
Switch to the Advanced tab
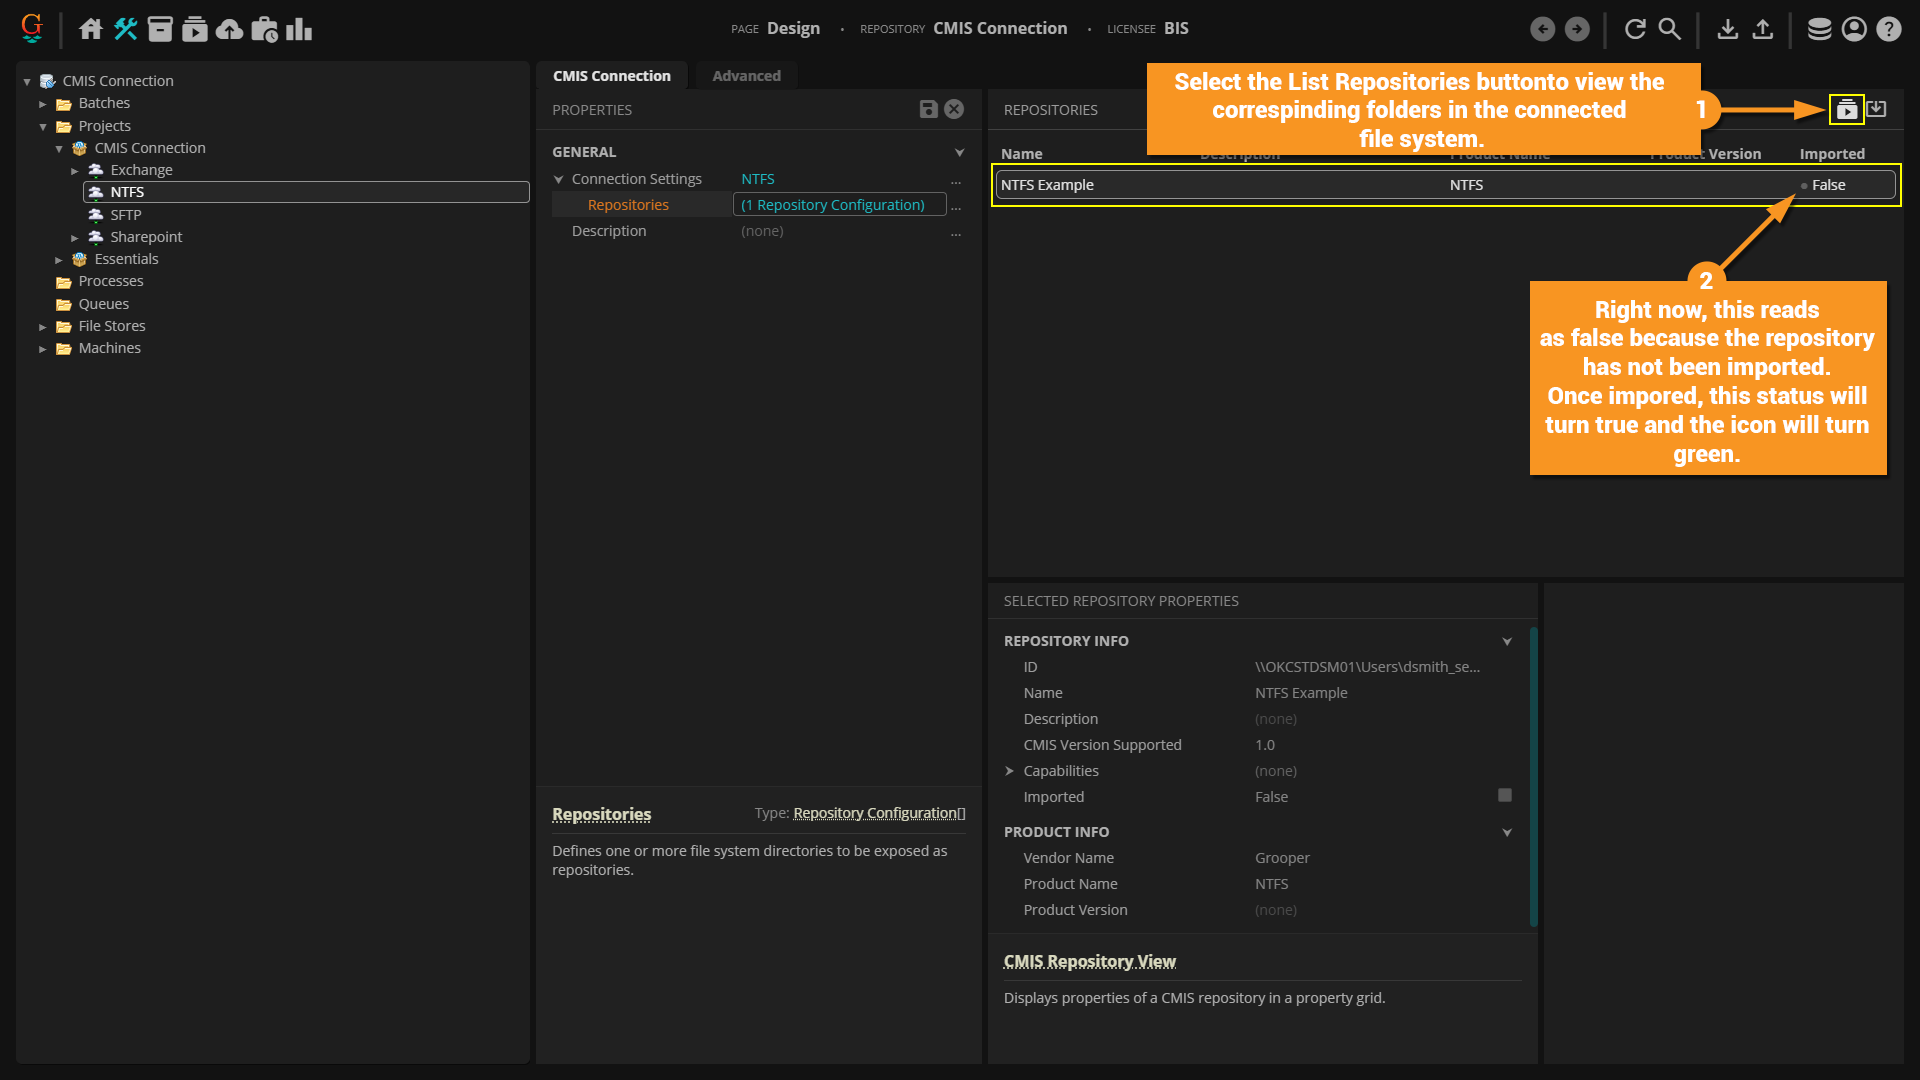click(746, 76)
